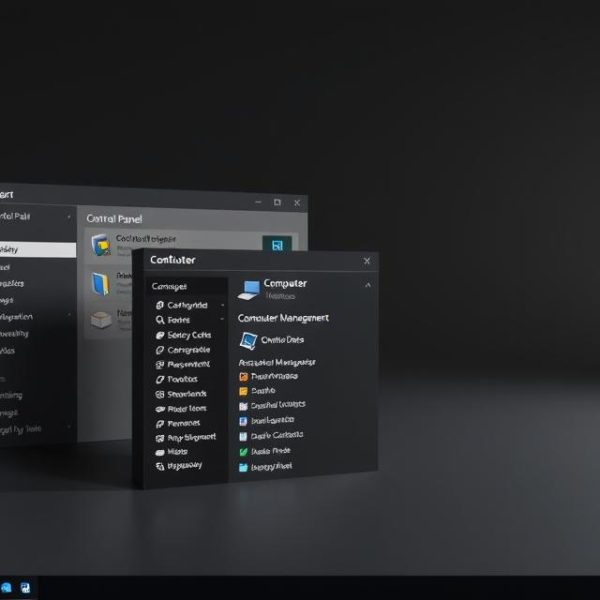
Task: Click the green check icon in list
Action: point(243,451)
